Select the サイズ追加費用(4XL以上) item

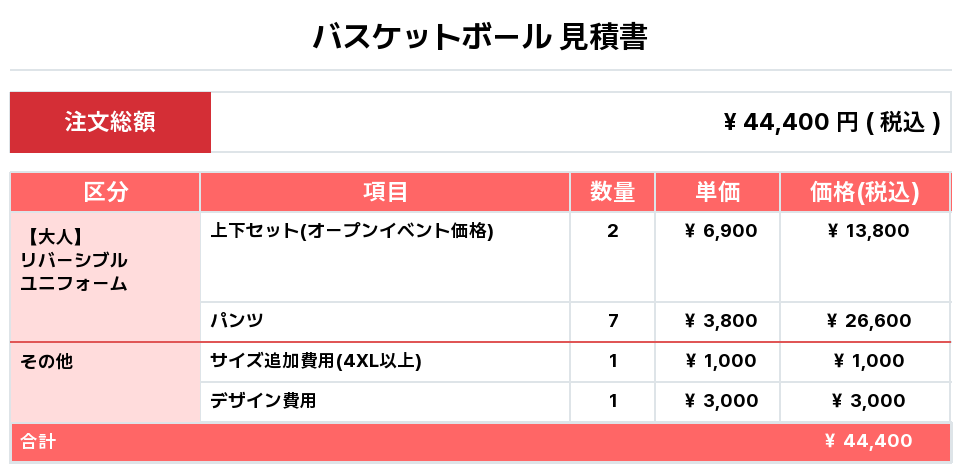tap(316, 361)
